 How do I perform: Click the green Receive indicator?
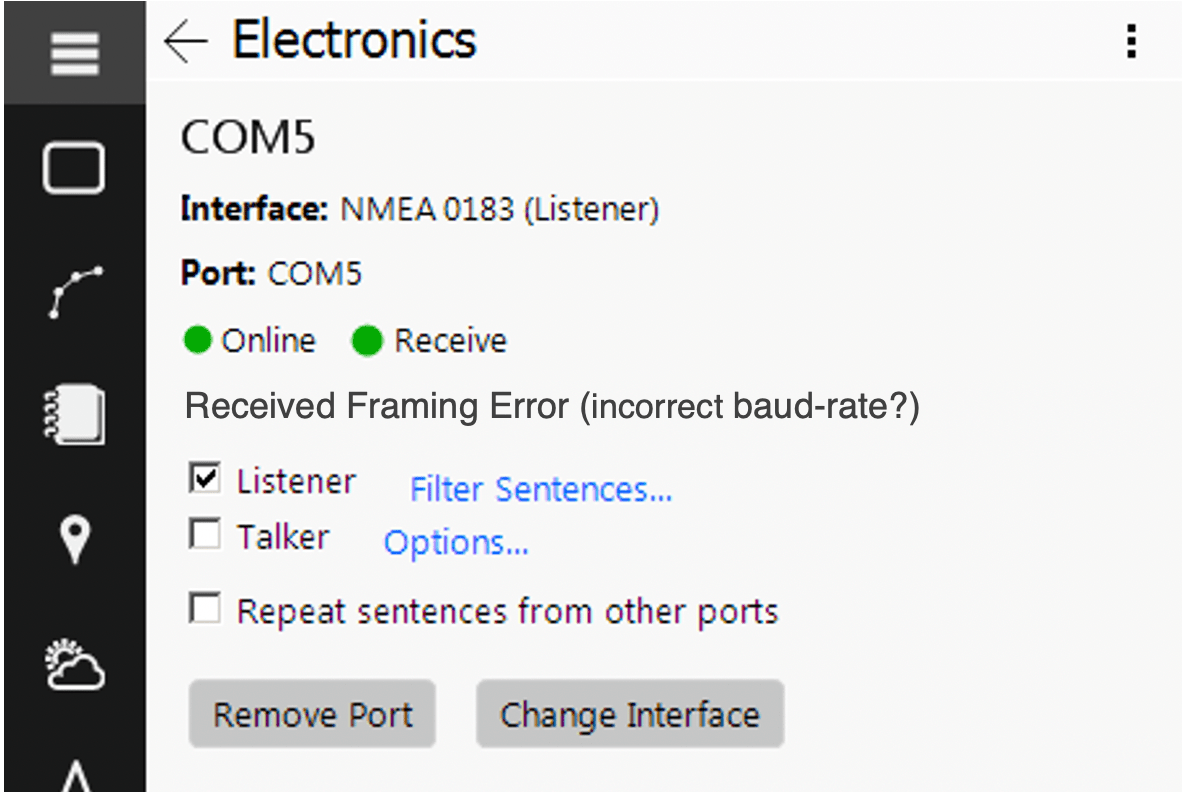[367, 340]
